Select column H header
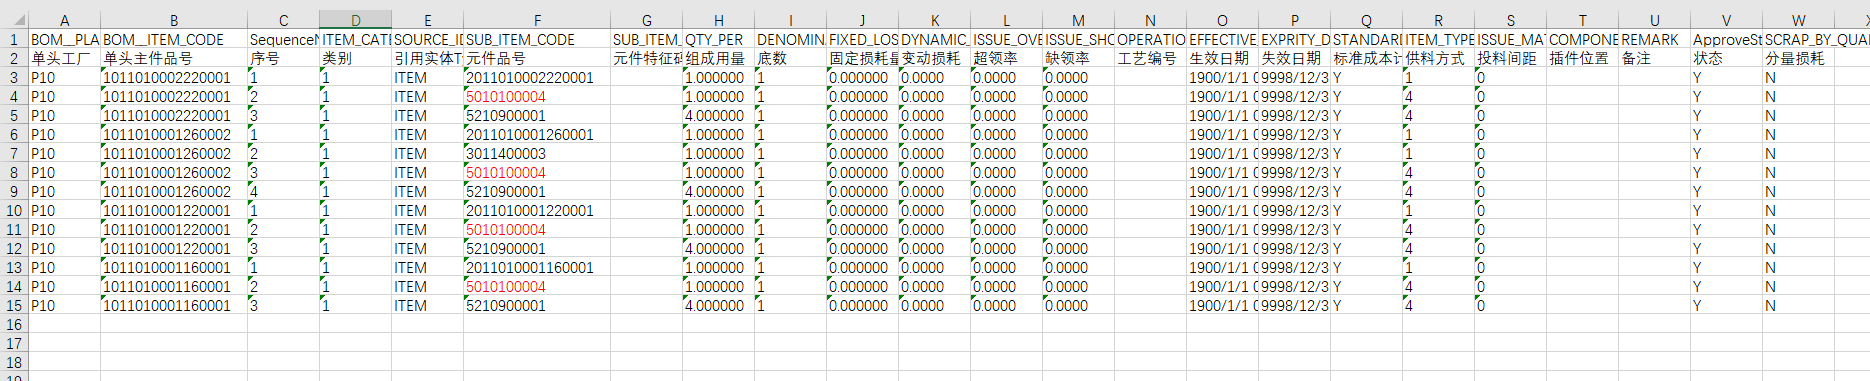1870x381 pixels. pos(718,20)
